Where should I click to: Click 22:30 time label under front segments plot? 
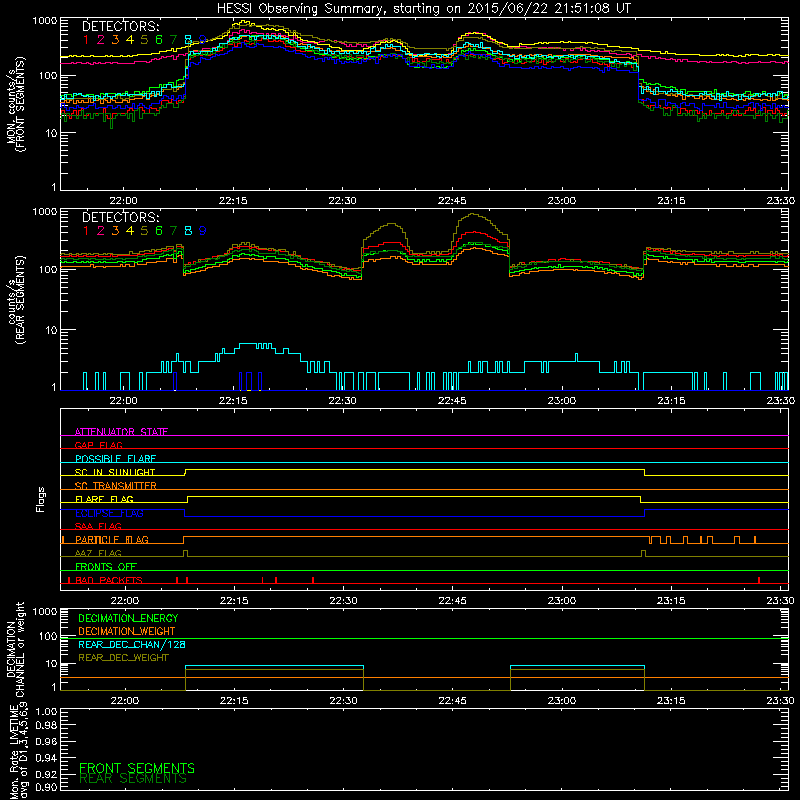[342, 201]
